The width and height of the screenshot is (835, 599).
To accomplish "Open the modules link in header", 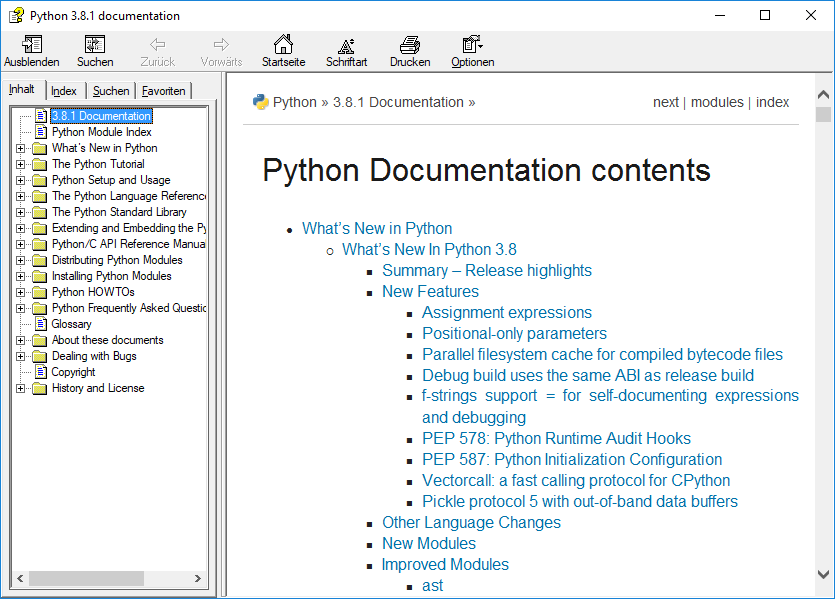I will (x=717, y=102).
